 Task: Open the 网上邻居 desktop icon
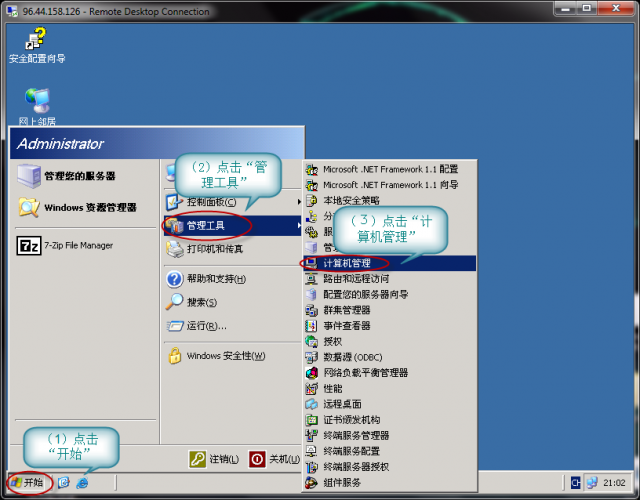[37, 106]
